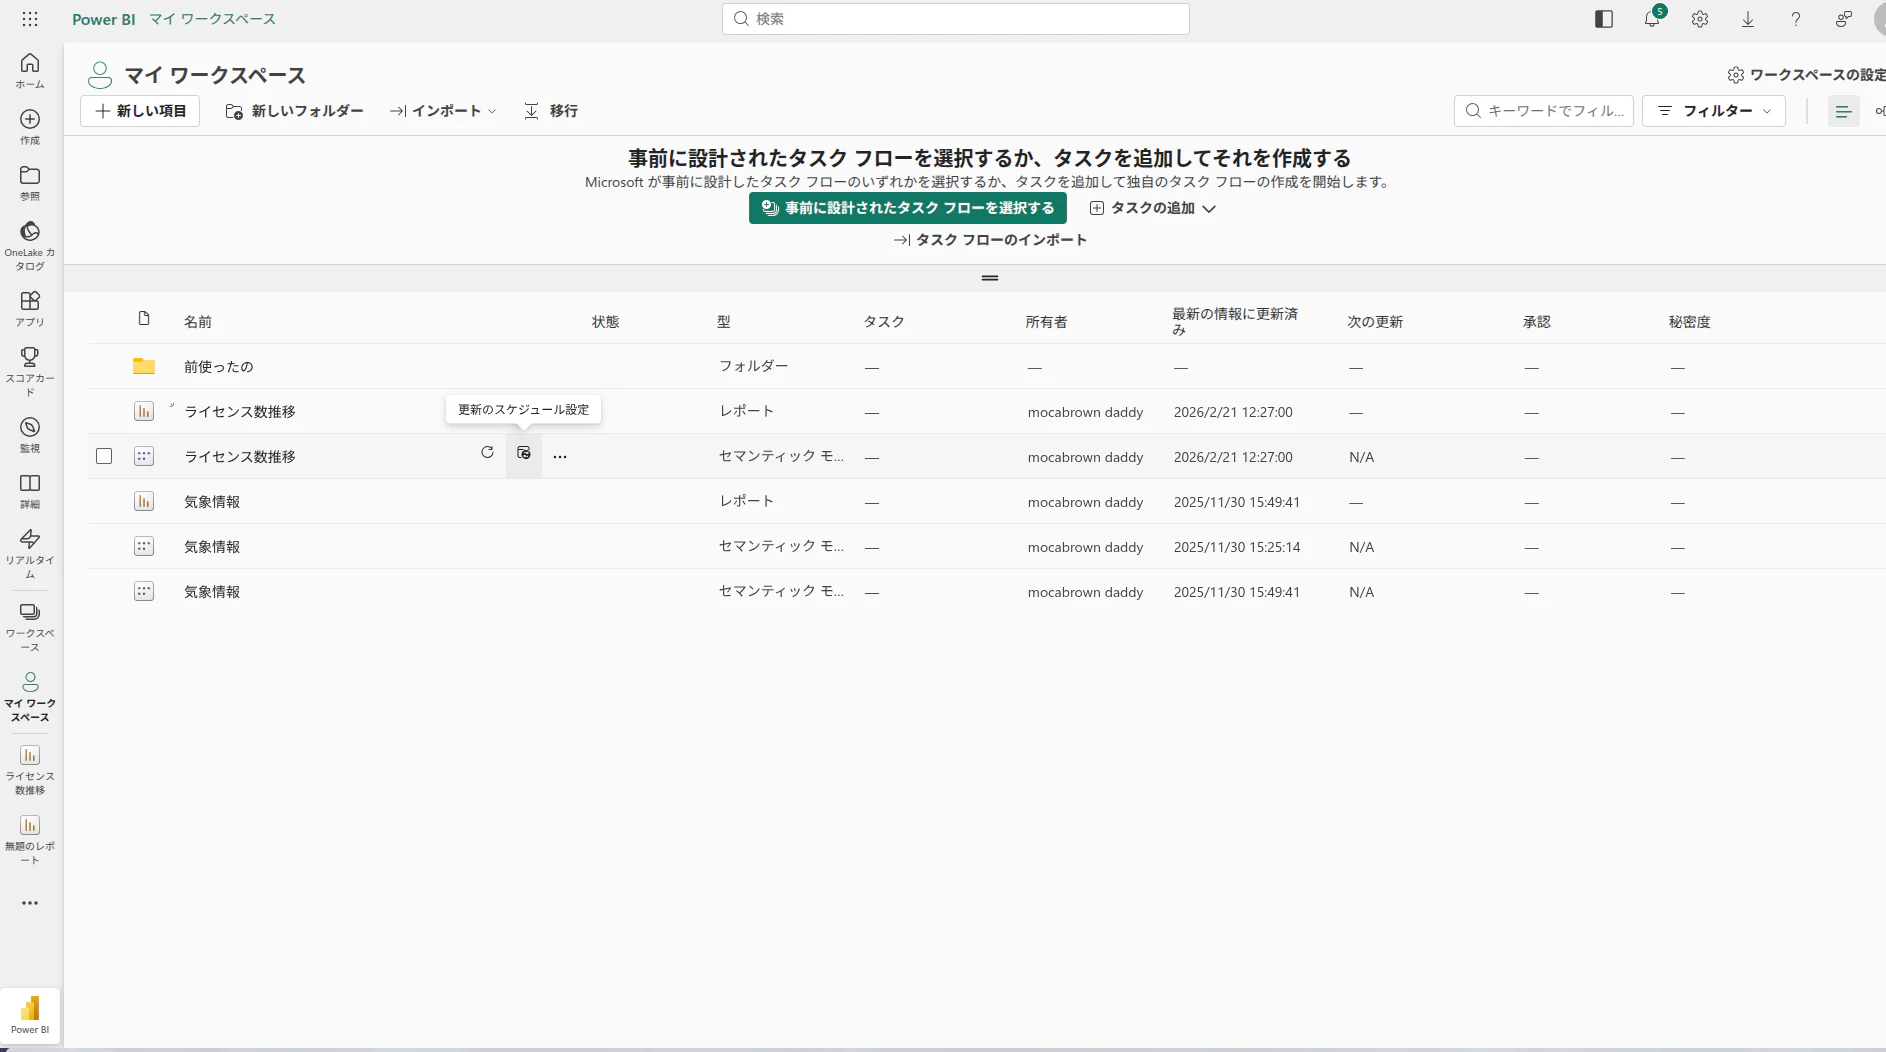The width and height of the screenshot is (1886, 1052).
Task: Click the タスク column header
Action: [884, 322]
